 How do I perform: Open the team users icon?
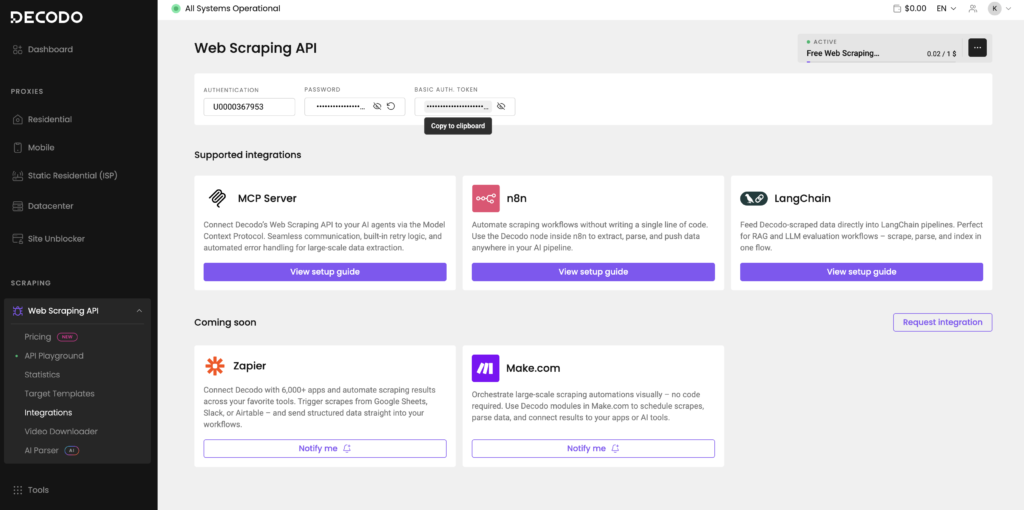970,8
